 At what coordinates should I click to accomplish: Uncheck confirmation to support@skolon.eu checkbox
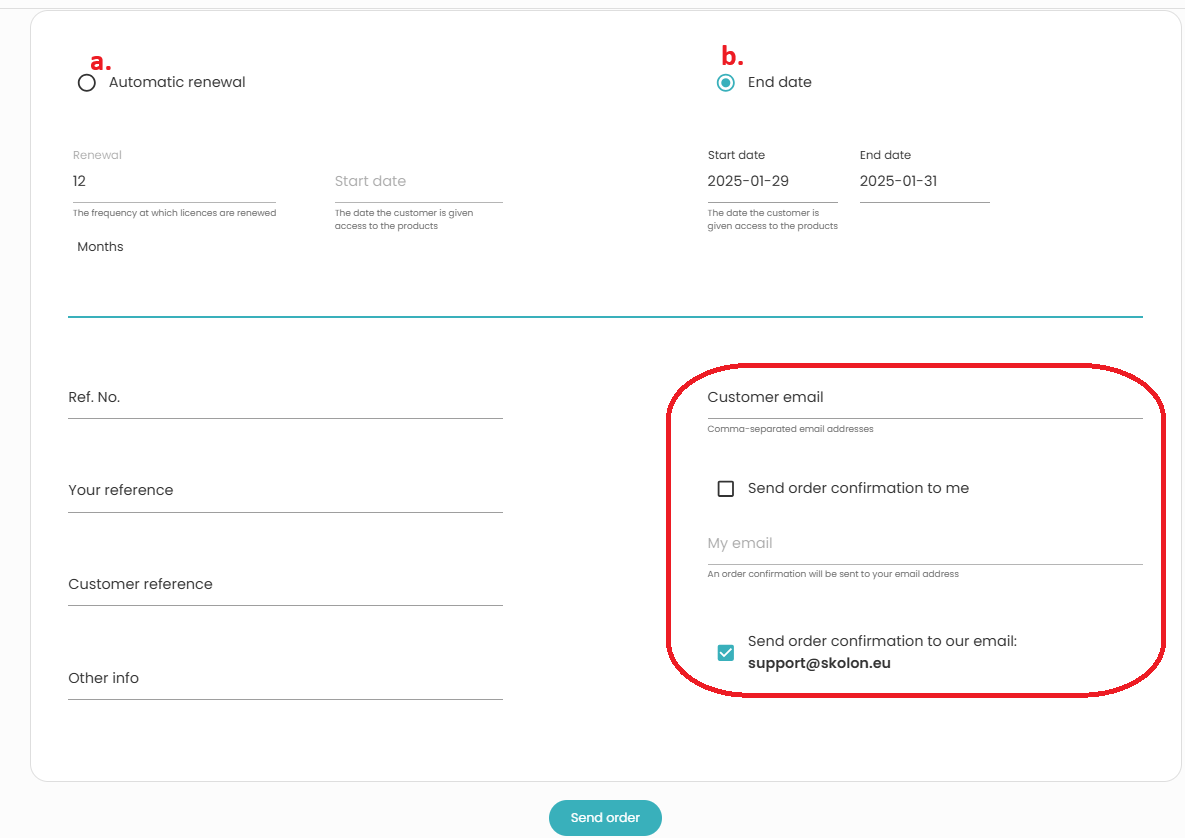726,652
